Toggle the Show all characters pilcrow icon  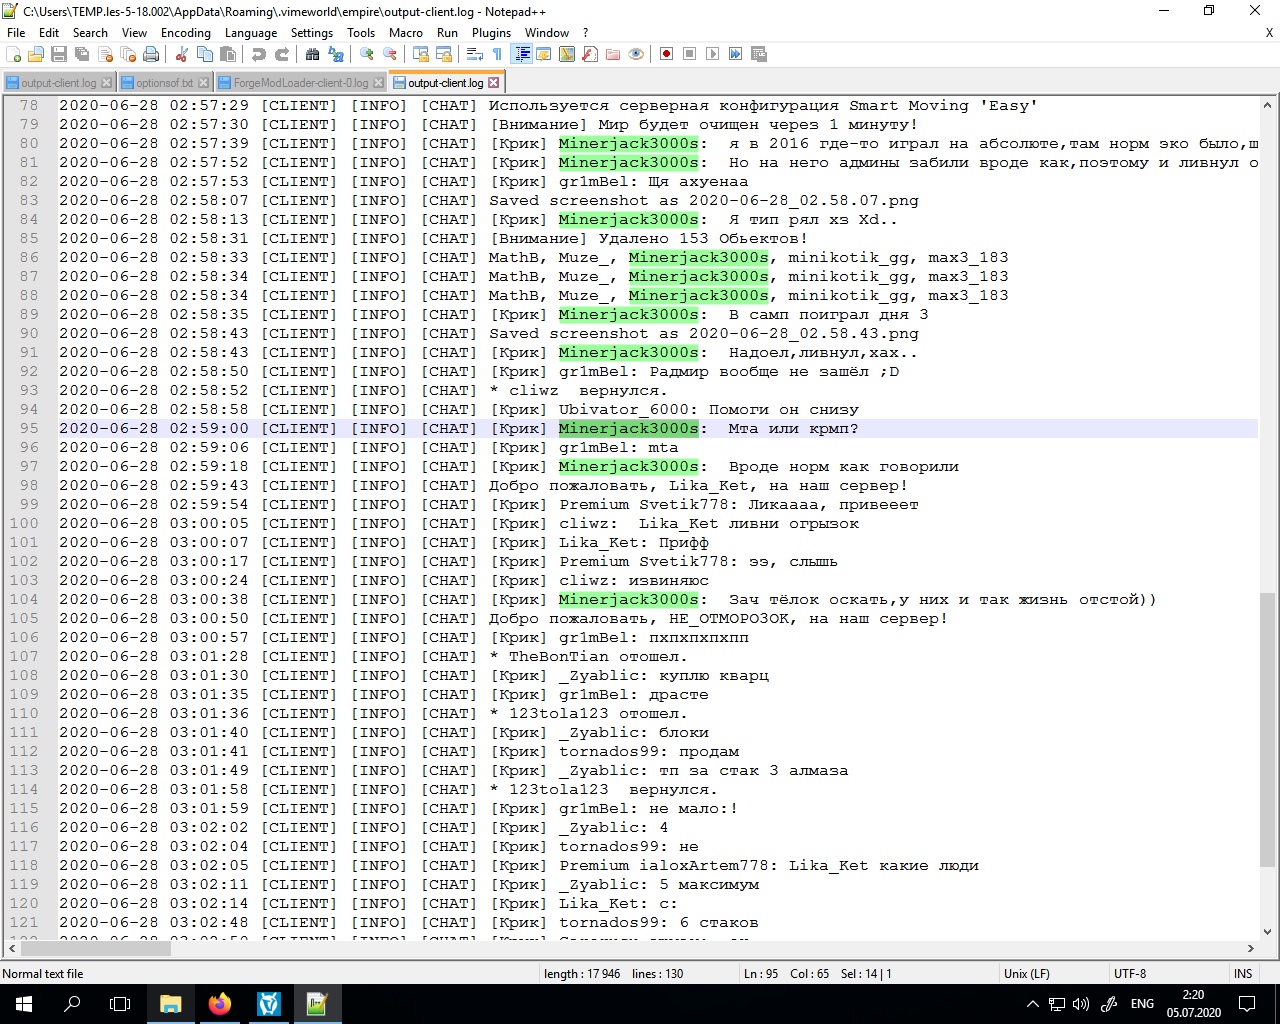tap(498, 54)
